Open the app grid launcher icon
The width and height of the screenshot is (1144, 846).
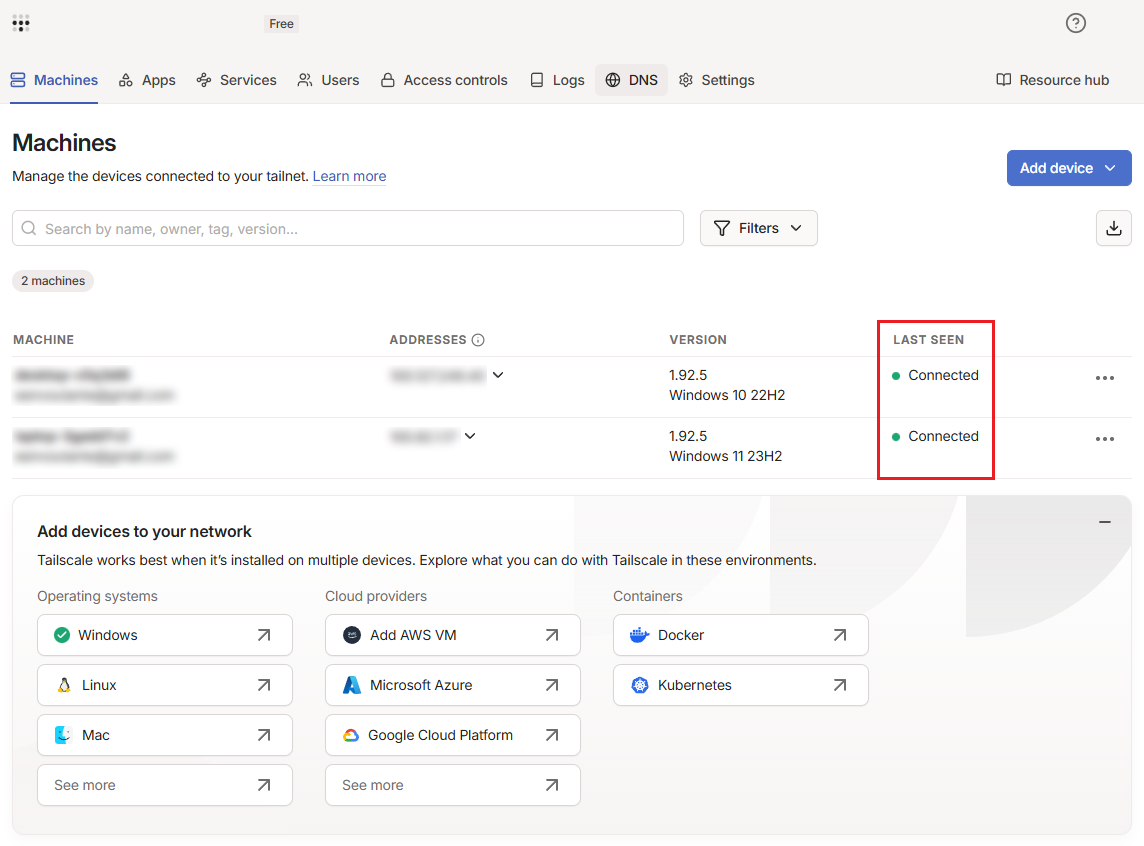tap(21, 23)
